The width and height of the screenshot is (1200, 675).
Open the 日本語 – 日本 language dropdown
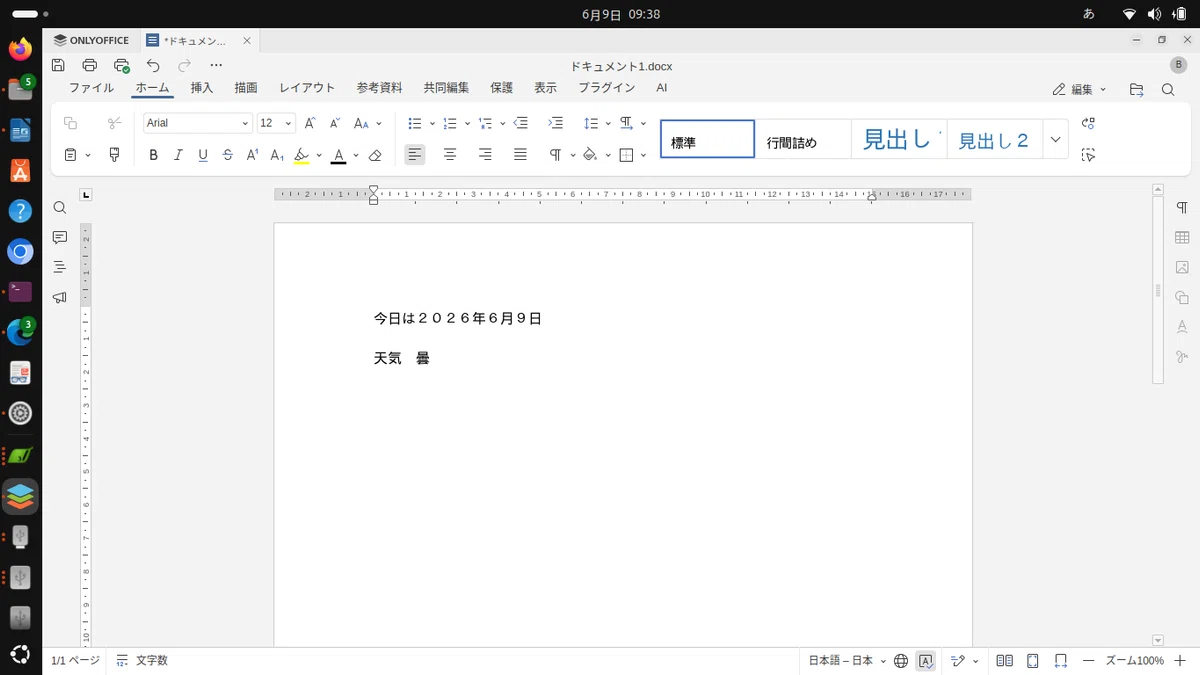[x=847, y=661]
